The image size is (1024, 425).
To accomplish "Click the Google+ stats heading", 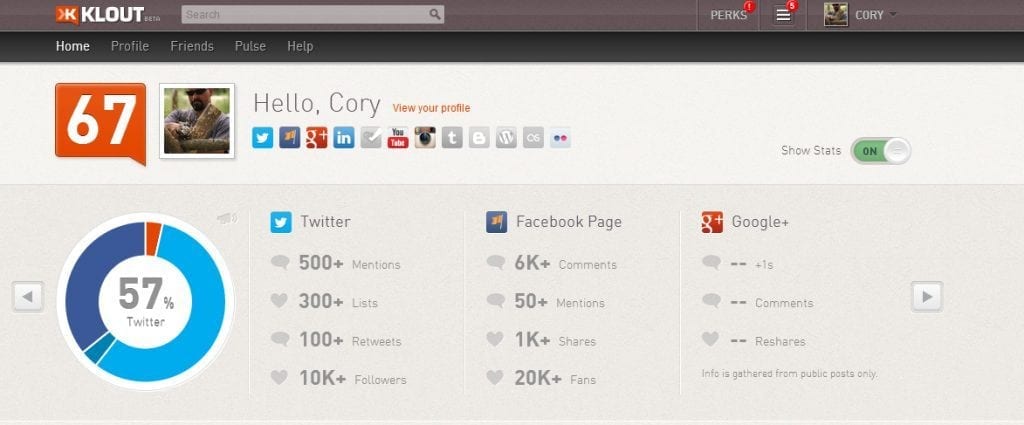I will click(760, 222).
